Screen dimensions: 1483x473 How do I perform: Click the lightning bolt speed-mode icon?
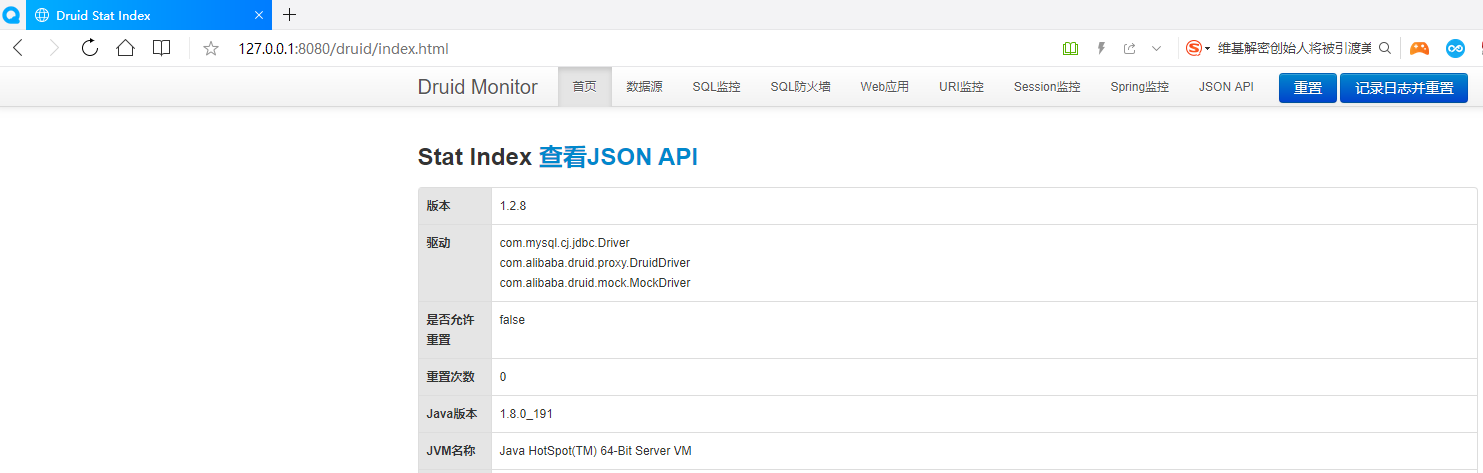1101,48
